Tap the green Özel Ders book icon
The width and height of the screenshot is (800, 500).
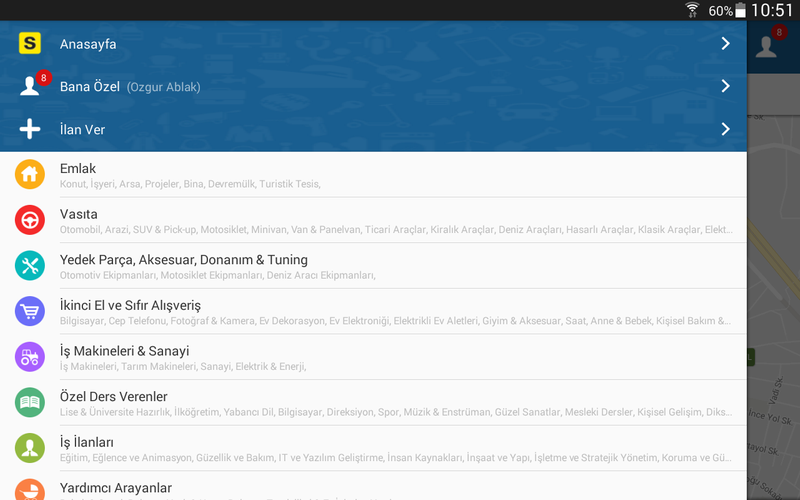click(x=30, y=403)
